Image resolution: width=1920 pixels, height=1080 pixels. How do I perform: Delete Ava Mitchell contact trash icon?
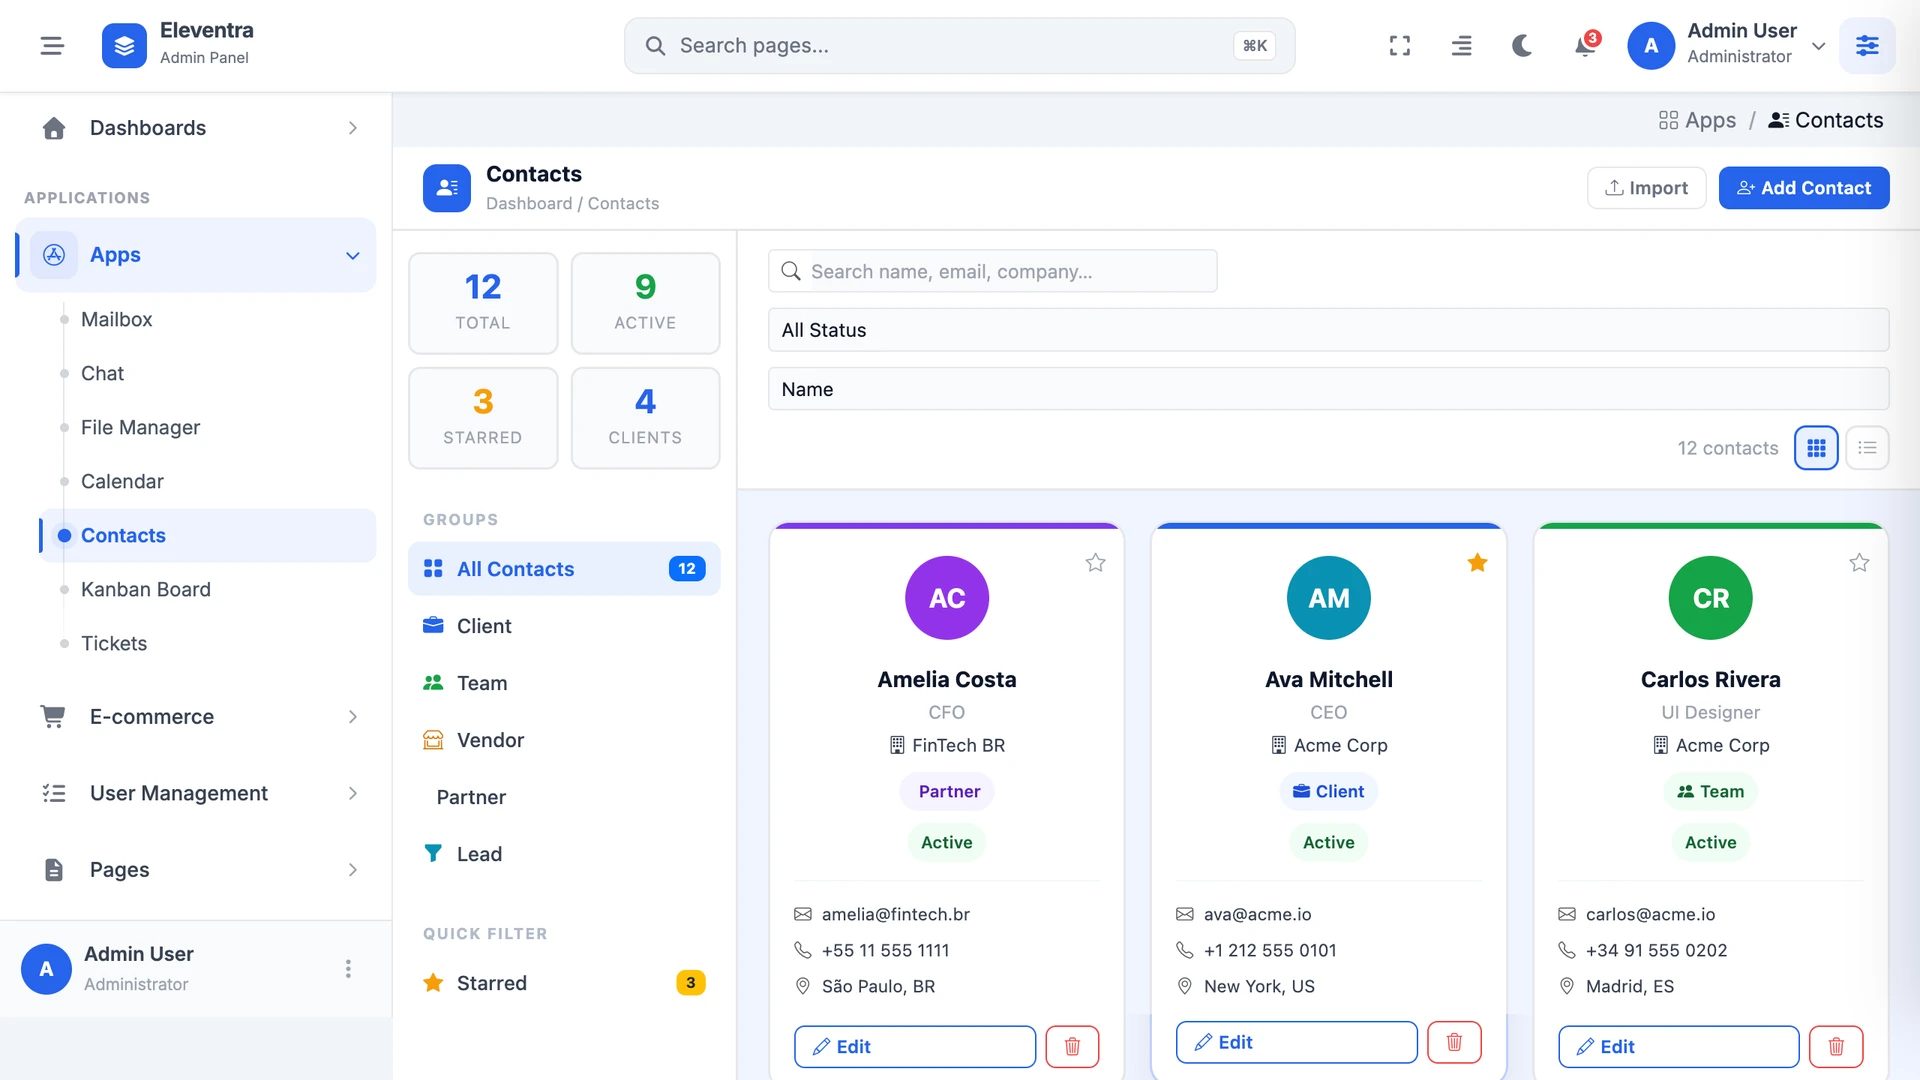pyautogui.click(x=1454, y=1043)
